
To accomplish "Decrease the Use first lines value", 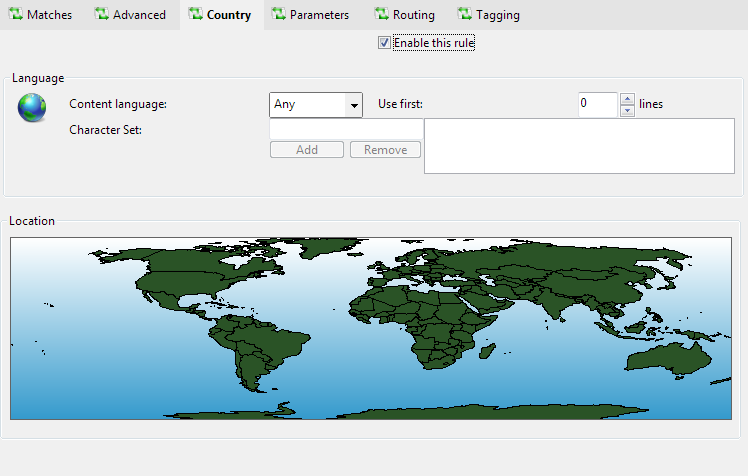I will coord(627,110).
